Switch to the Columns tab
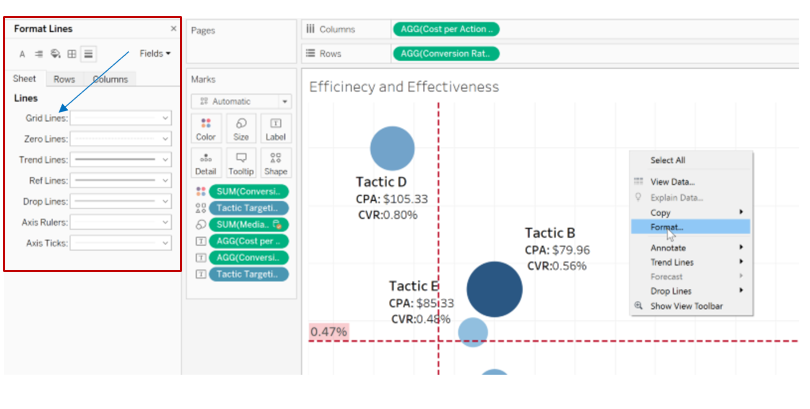The width and height of the screenshot is (810, 409). tap(110, 79)
